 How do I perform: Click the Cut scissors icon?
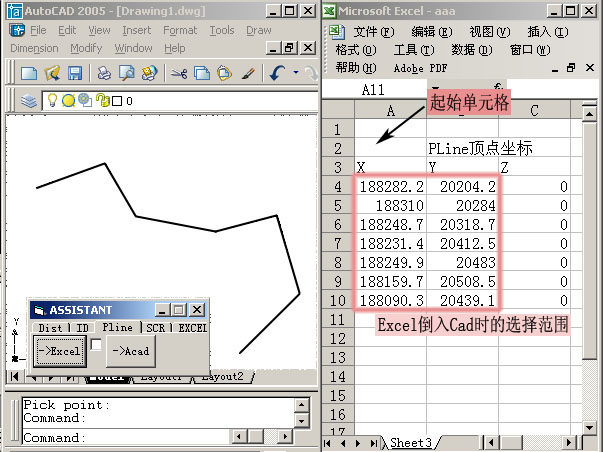[x=179, y=73]
